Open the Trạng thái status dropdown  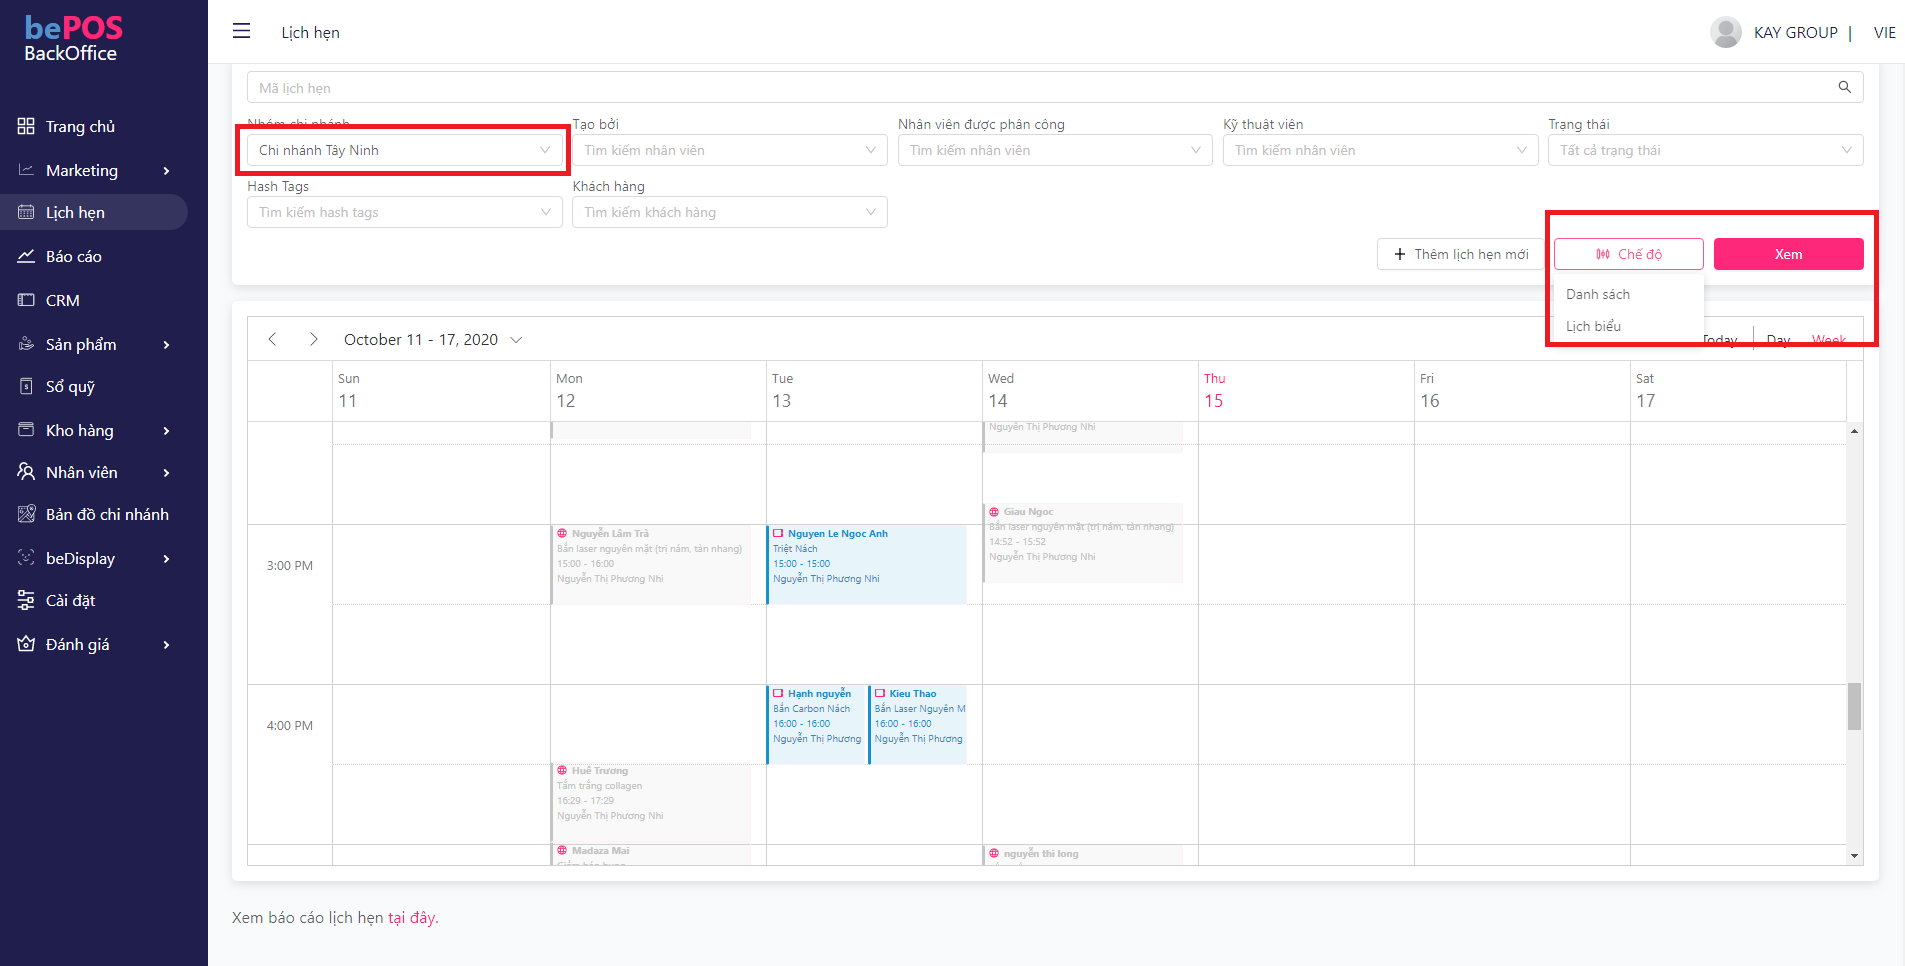tap(1704, 150)
